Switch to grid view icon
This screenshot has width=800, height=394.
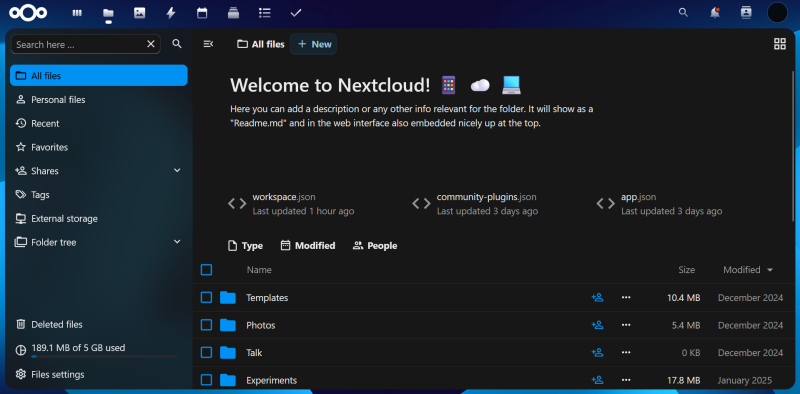point(780,44)
